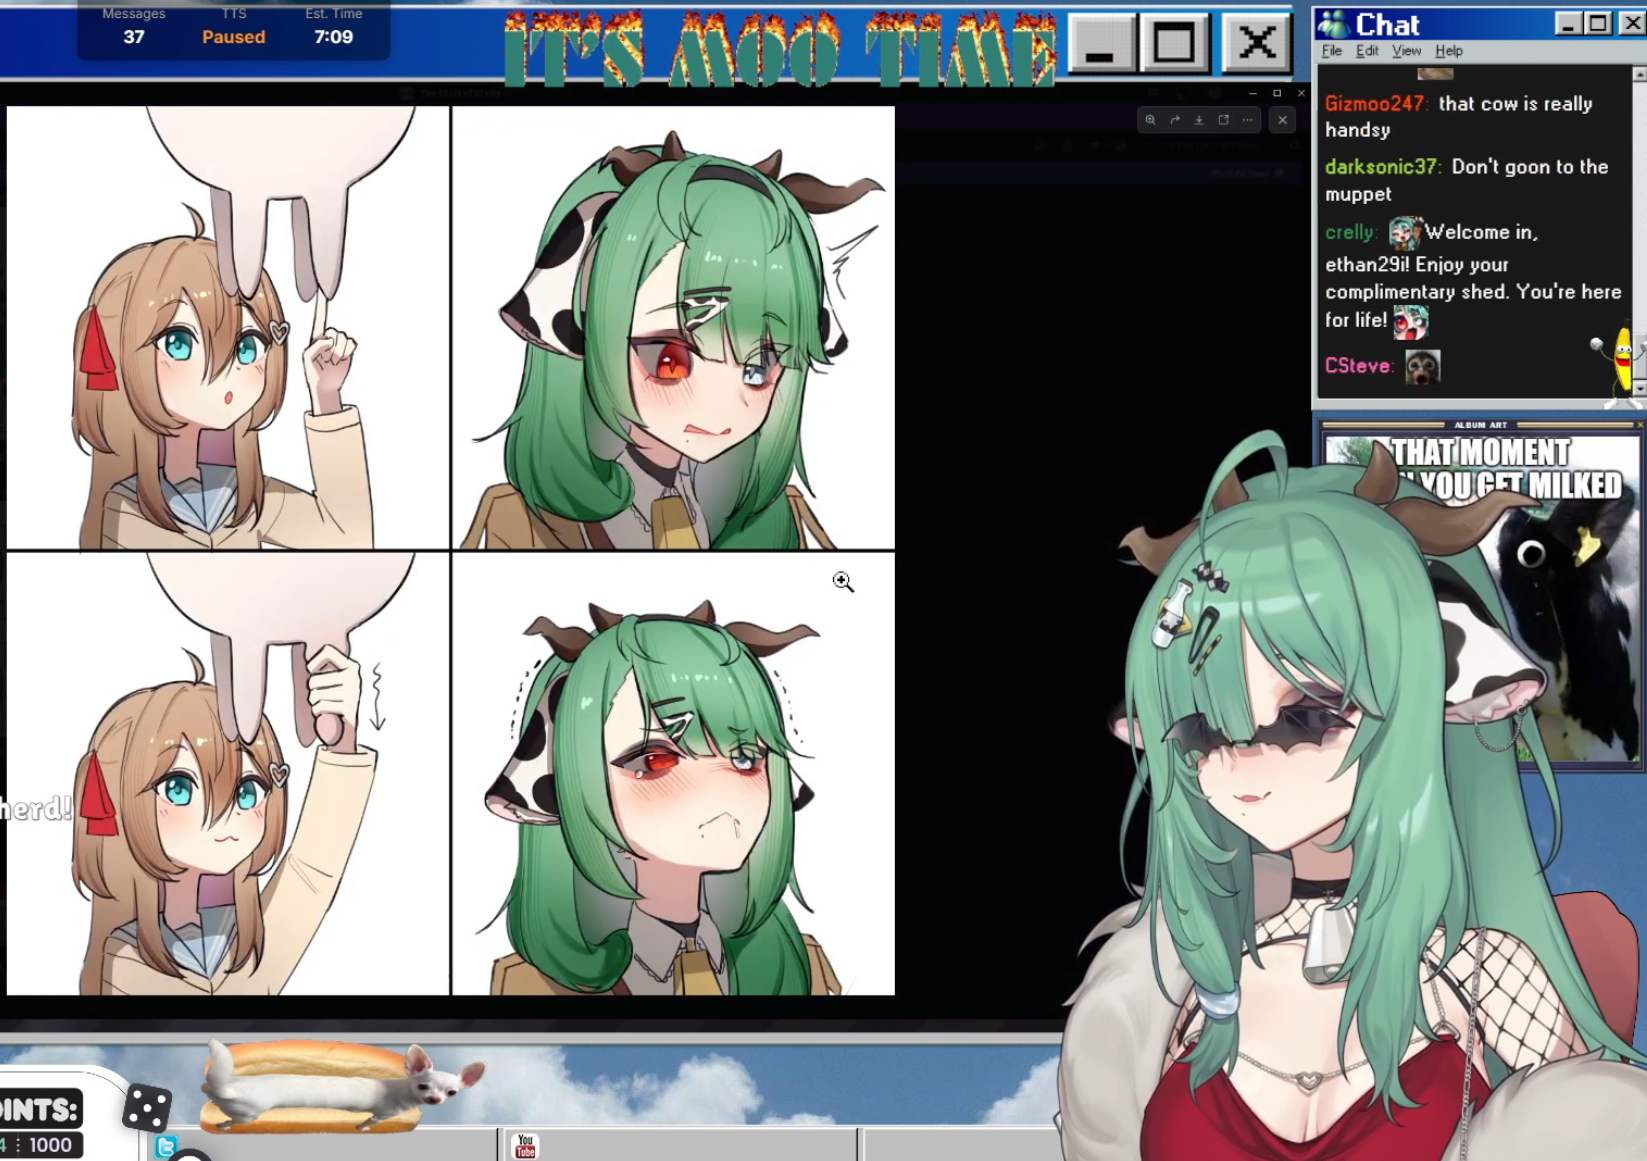Click the "Paused" TTS status text

point(234,37)
